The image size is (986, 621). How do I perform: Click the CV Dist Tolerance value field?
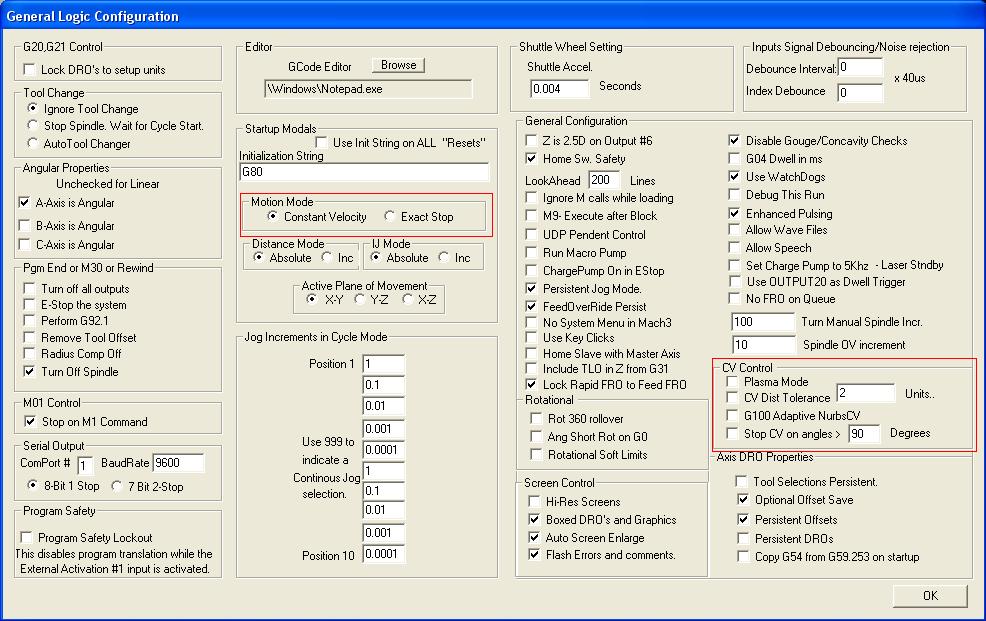pyautogui.click(x=865, y=393)
